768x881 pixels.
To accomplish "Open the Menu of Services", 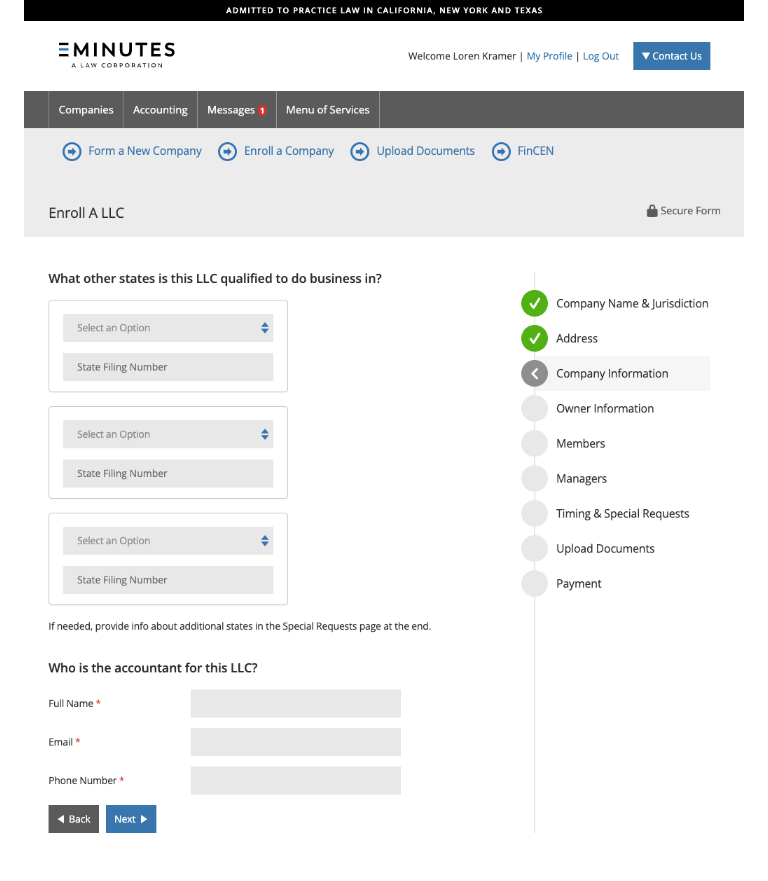I will [x=327, y=109].
